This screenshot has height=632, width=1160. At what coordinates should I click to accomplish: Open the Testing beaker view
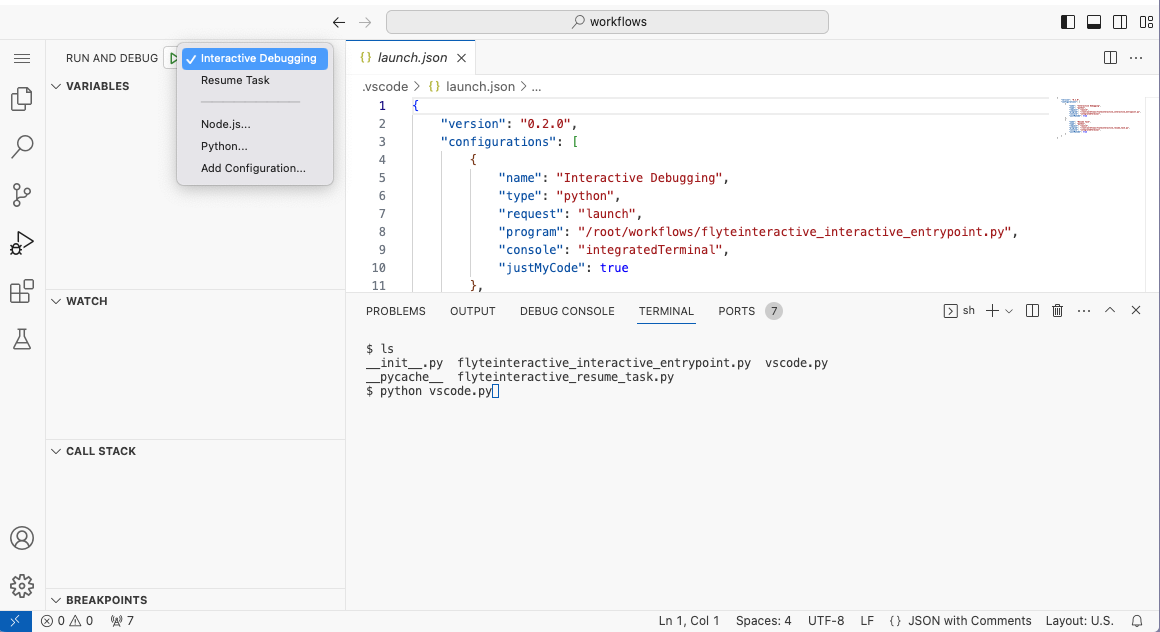tap(22, 339)
